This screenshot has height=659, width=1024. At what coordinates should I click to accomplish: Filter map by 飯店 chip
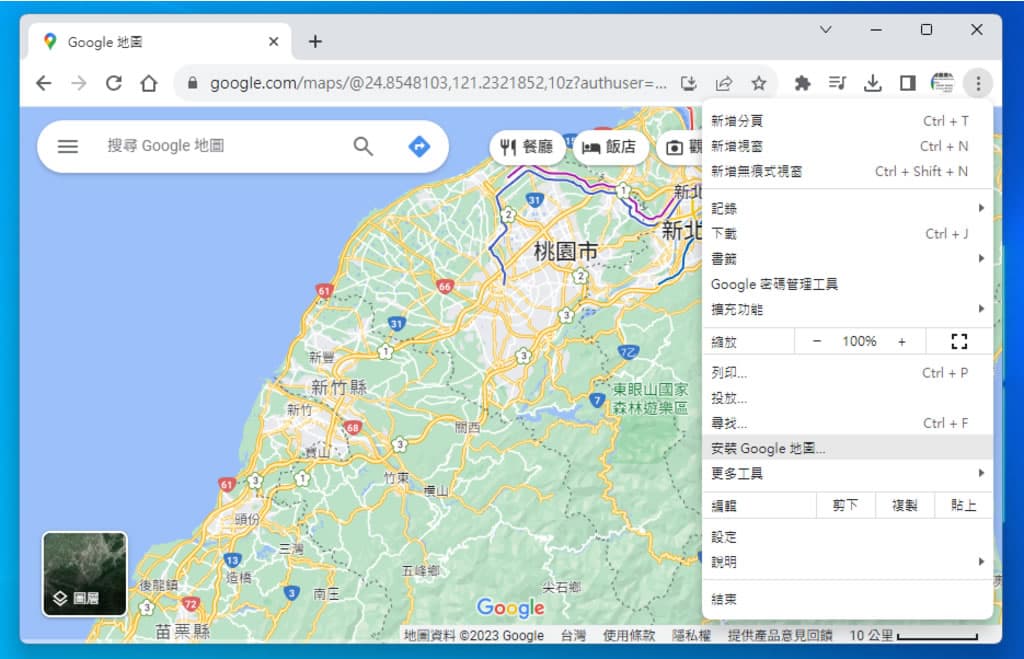609,147
